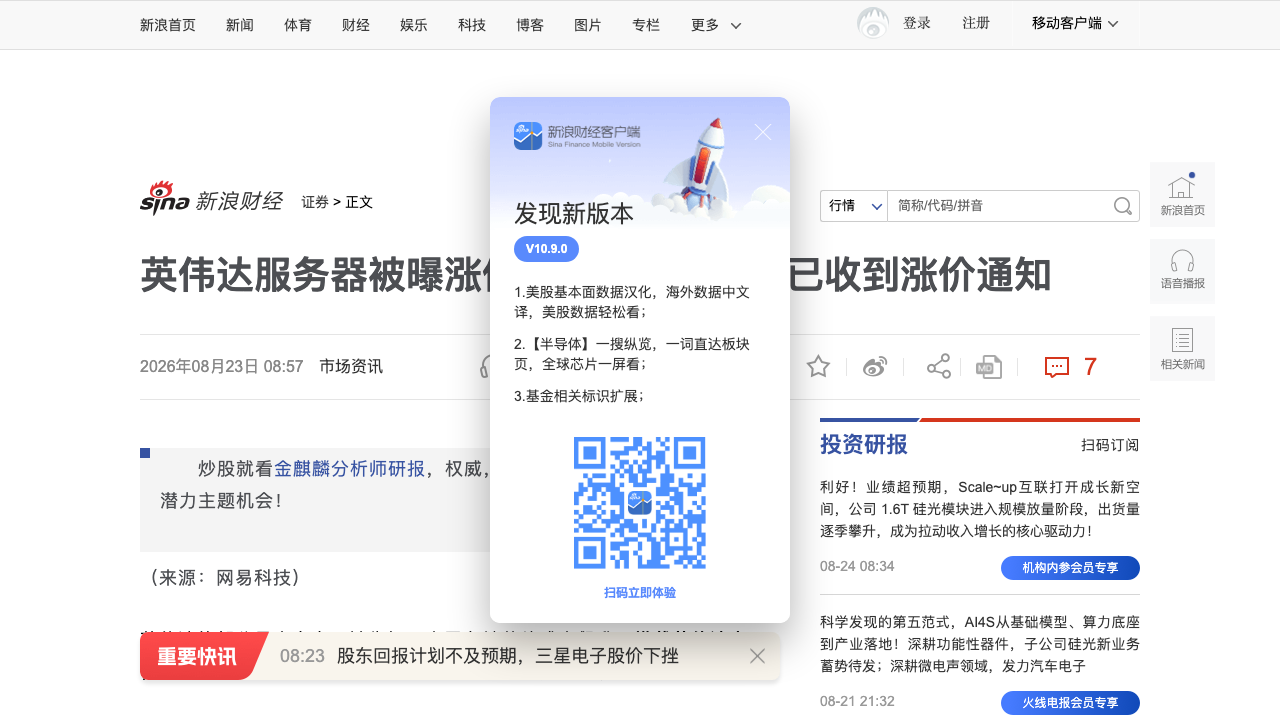1280x720 pixels.
Task: Click the 金麒麟分析师研报 link
Action: click(x=350, y=469)
